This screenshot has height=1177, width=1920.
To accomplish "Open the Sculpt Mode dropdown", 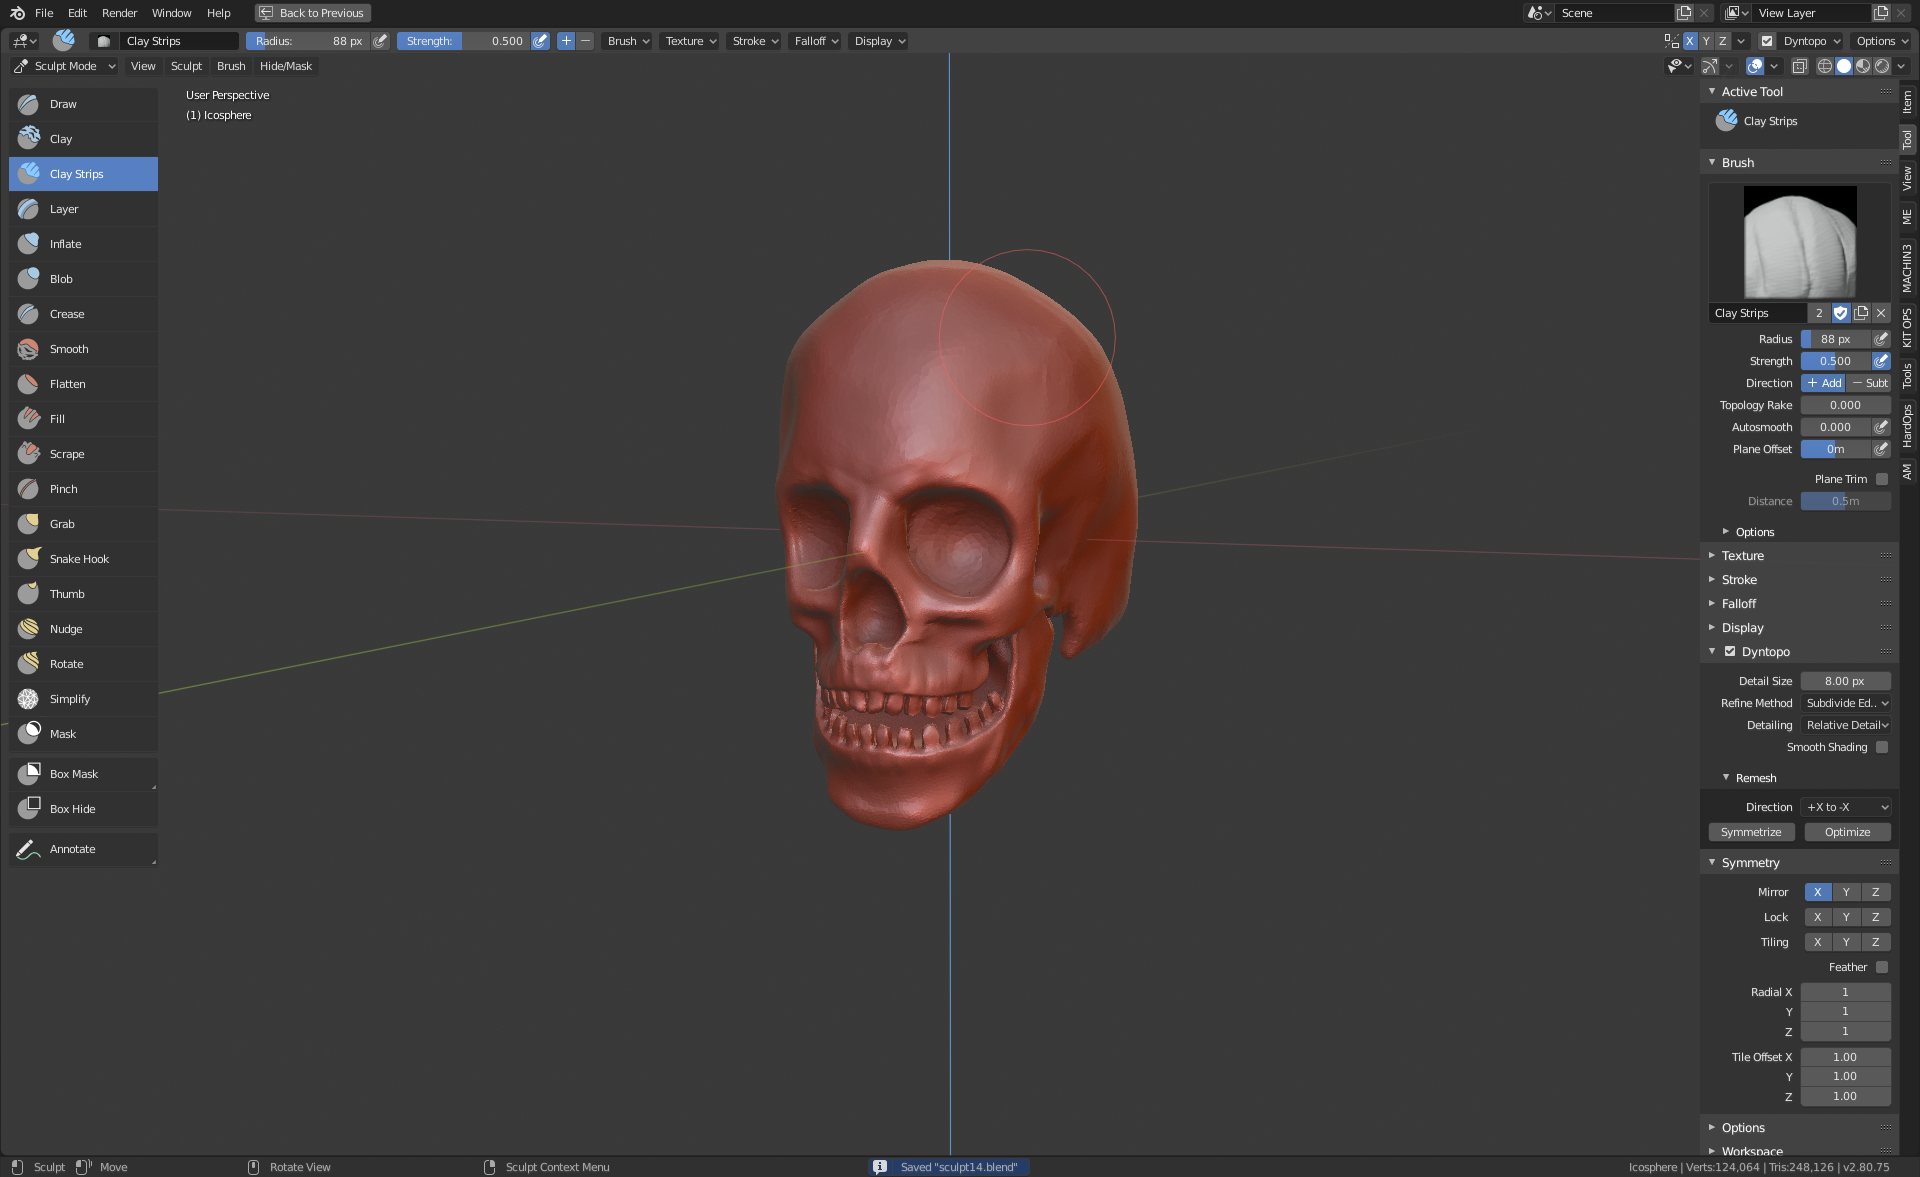I will [x=65, y=66].
